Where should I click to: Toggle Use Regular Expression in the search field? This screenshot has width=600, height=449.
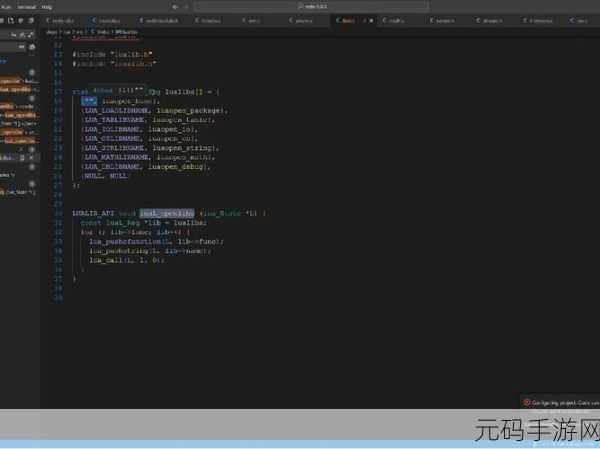tap(30, 35)
